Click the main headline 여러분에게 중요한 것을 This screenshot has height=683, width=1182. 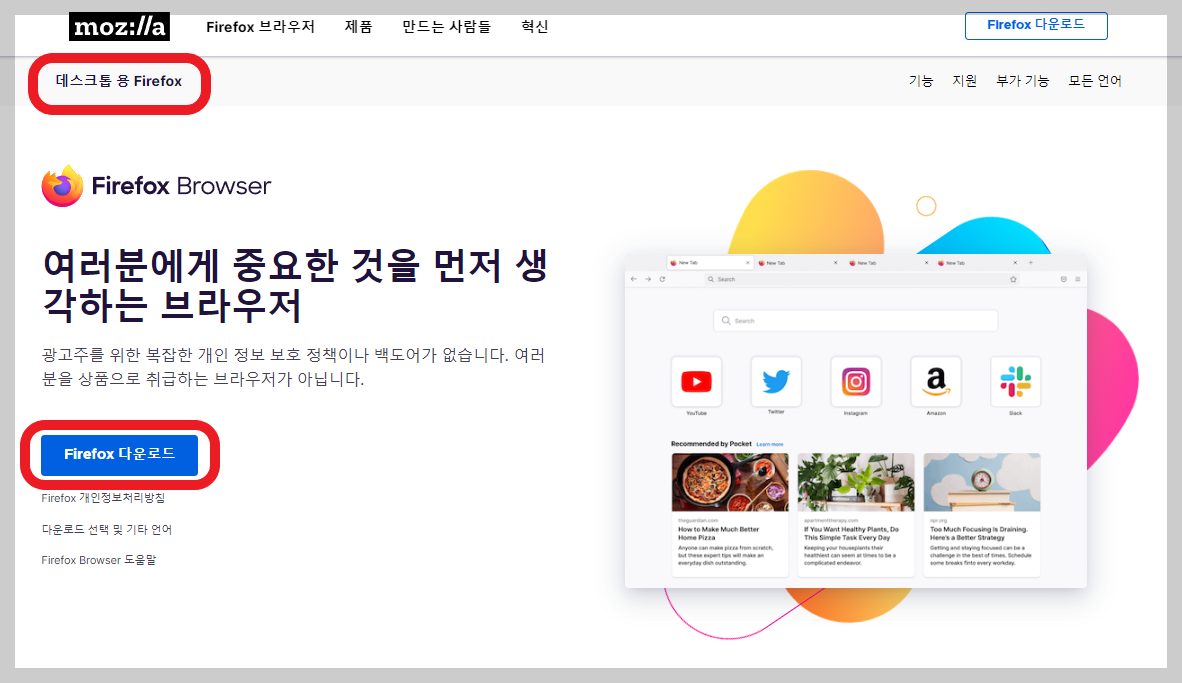[295, 285]
